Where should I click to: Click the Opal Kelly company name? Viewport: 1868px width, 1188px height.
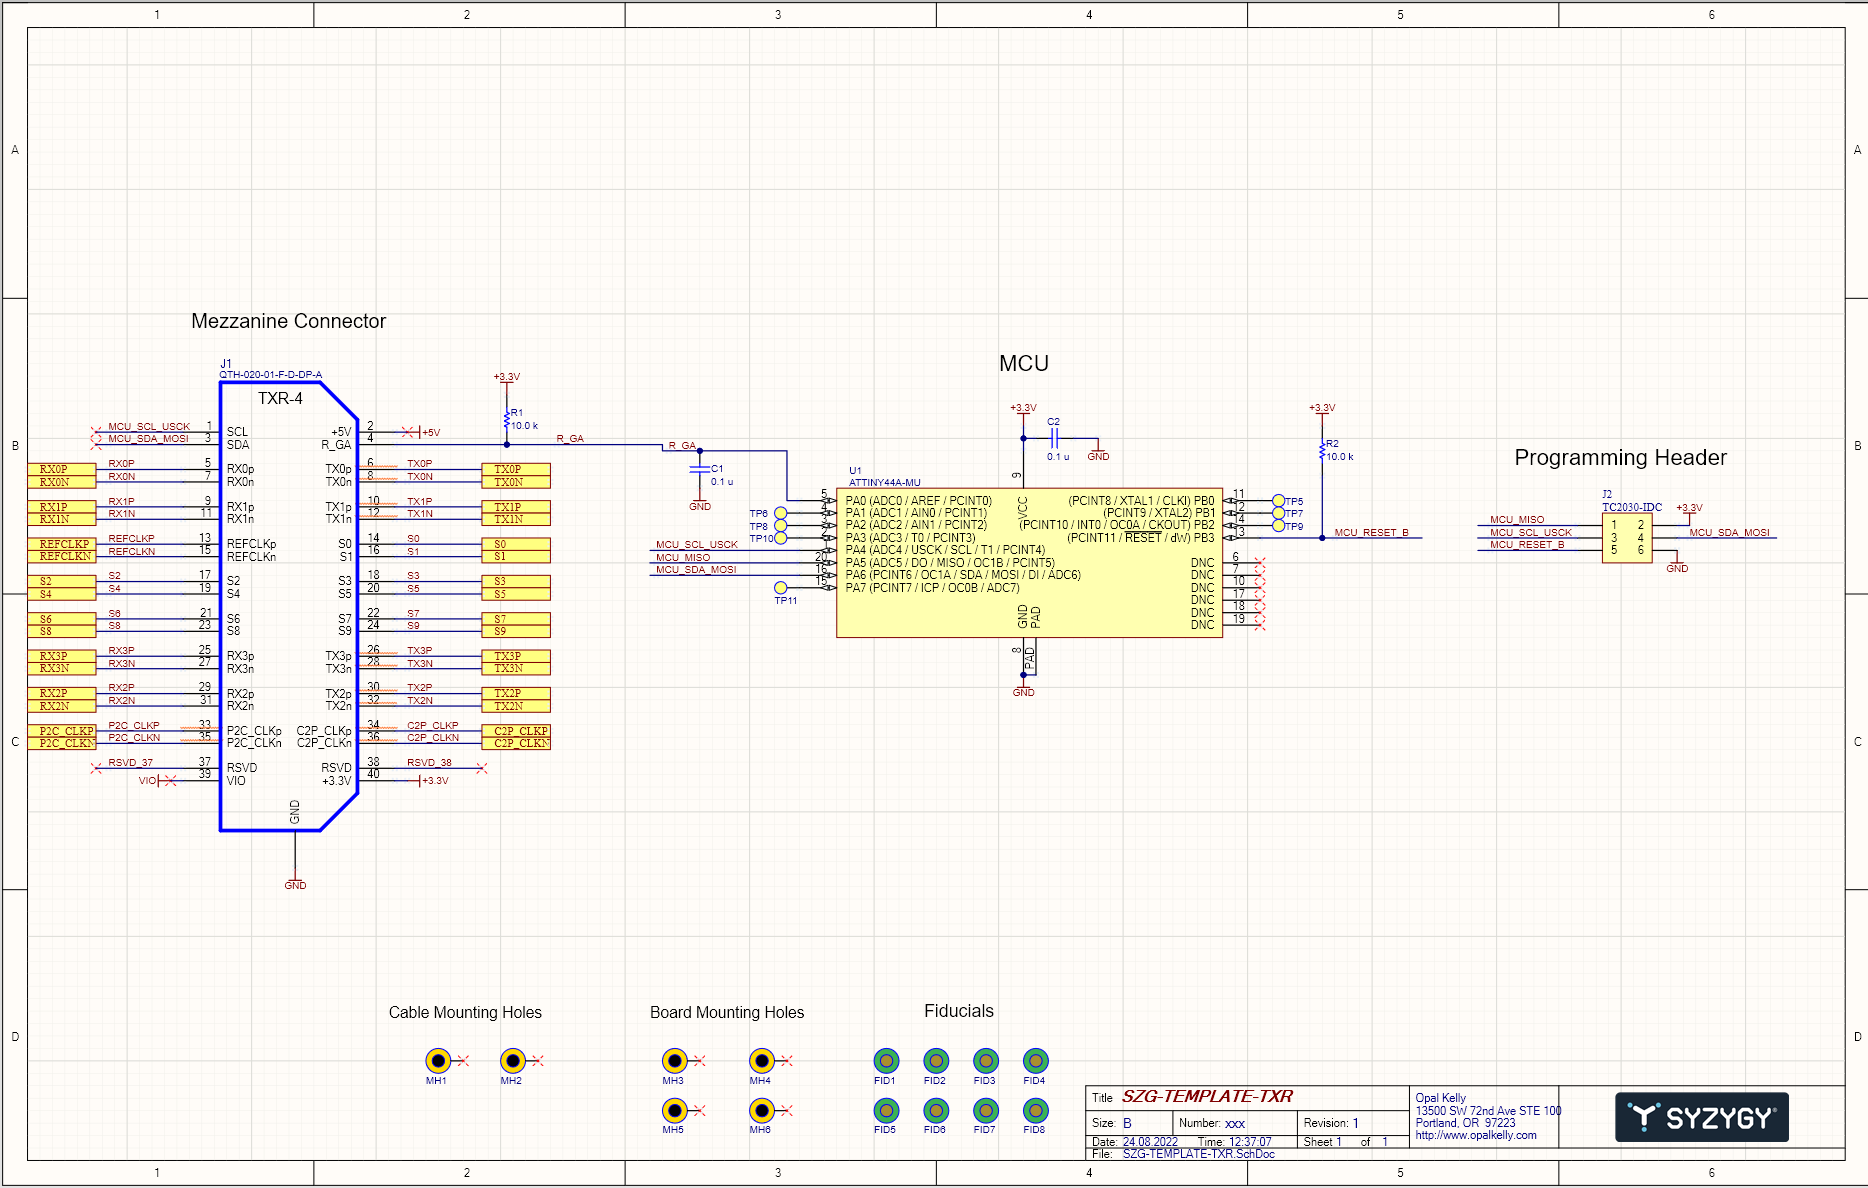click(x=1440, y=1098)
